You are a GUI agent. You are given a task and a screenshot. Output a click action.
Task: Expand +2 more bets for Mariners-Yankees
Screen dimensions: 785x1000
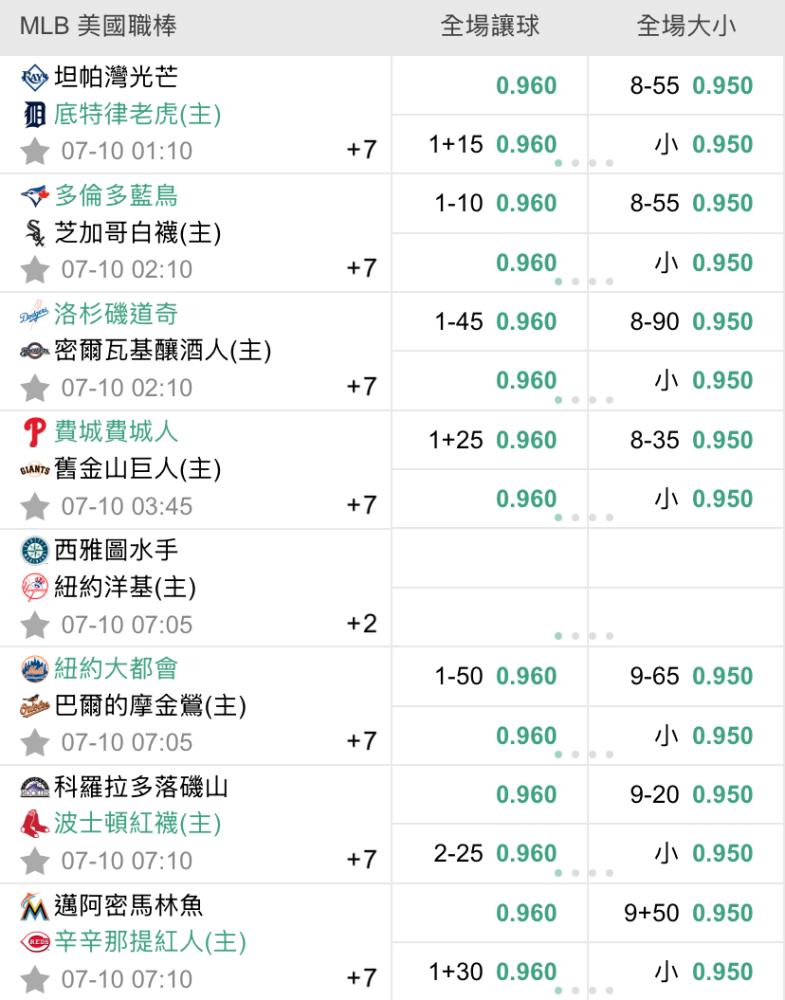(x=362, y=624)
